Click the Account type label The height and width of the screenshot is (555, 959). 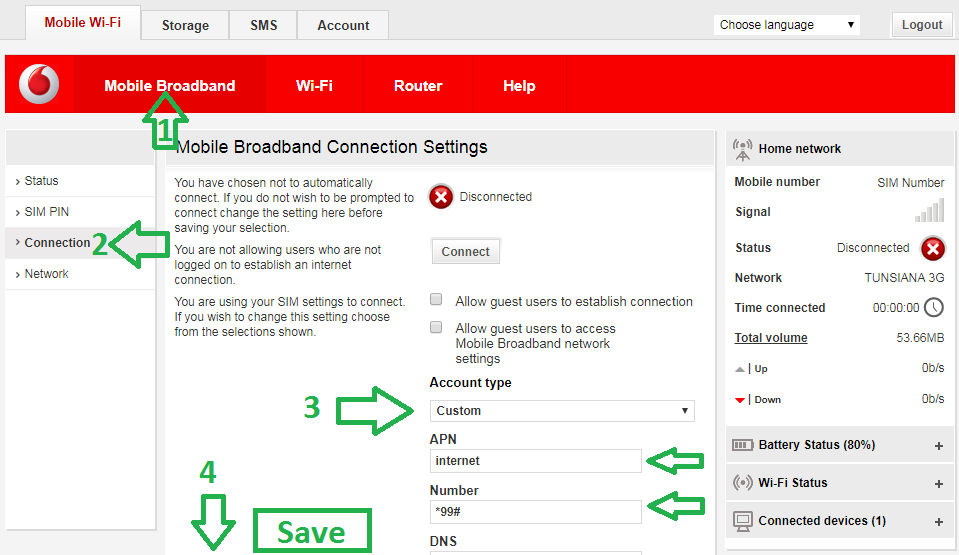pos(470,382)
